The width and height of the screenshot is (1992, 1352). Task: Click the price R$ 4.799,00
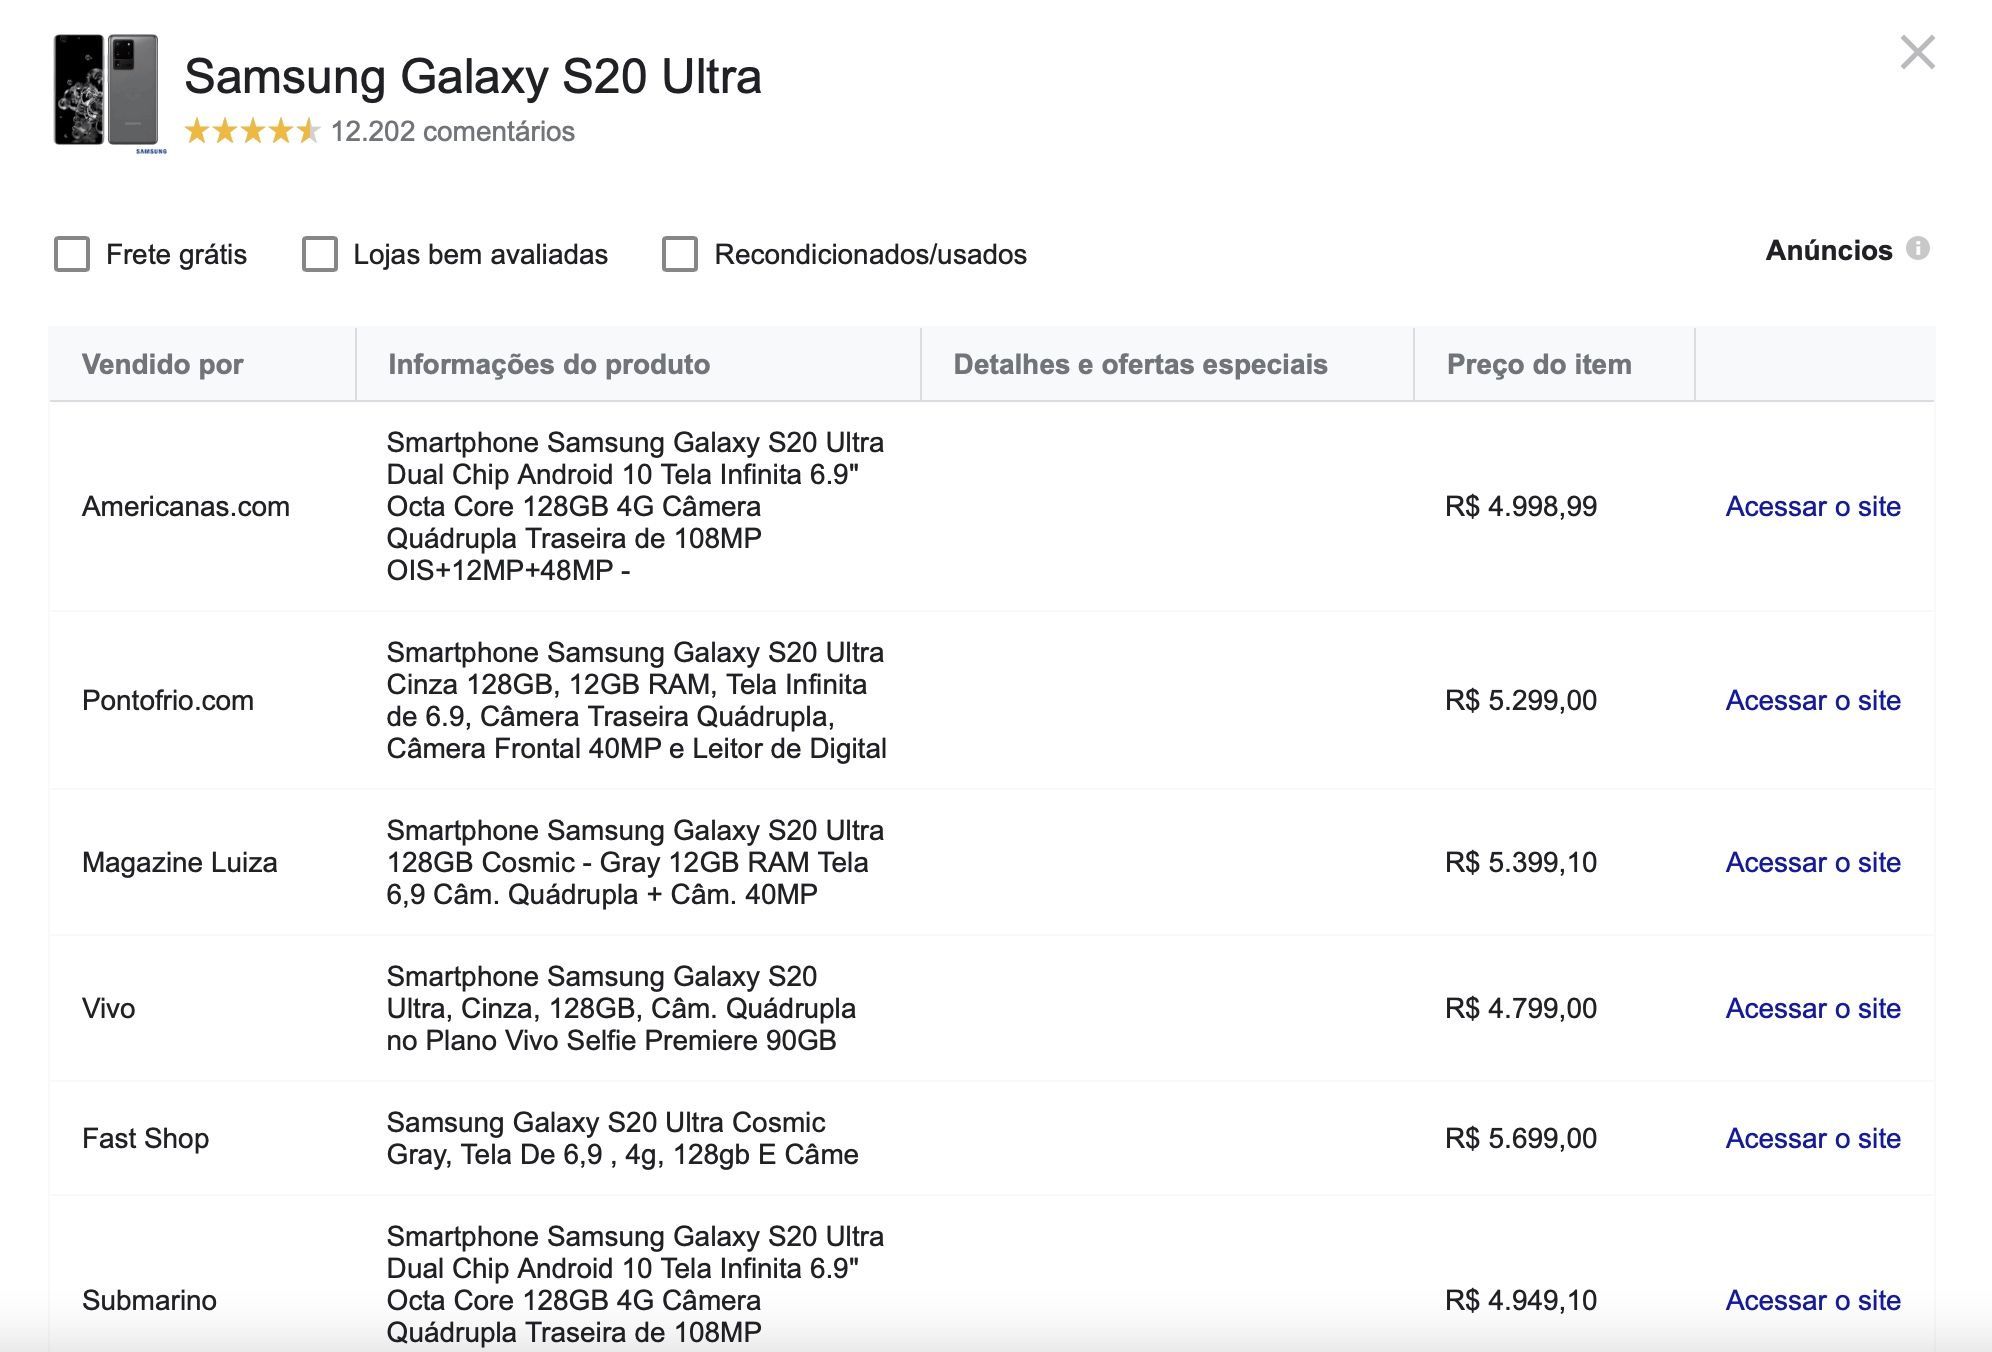[x=1521, y=1008]
